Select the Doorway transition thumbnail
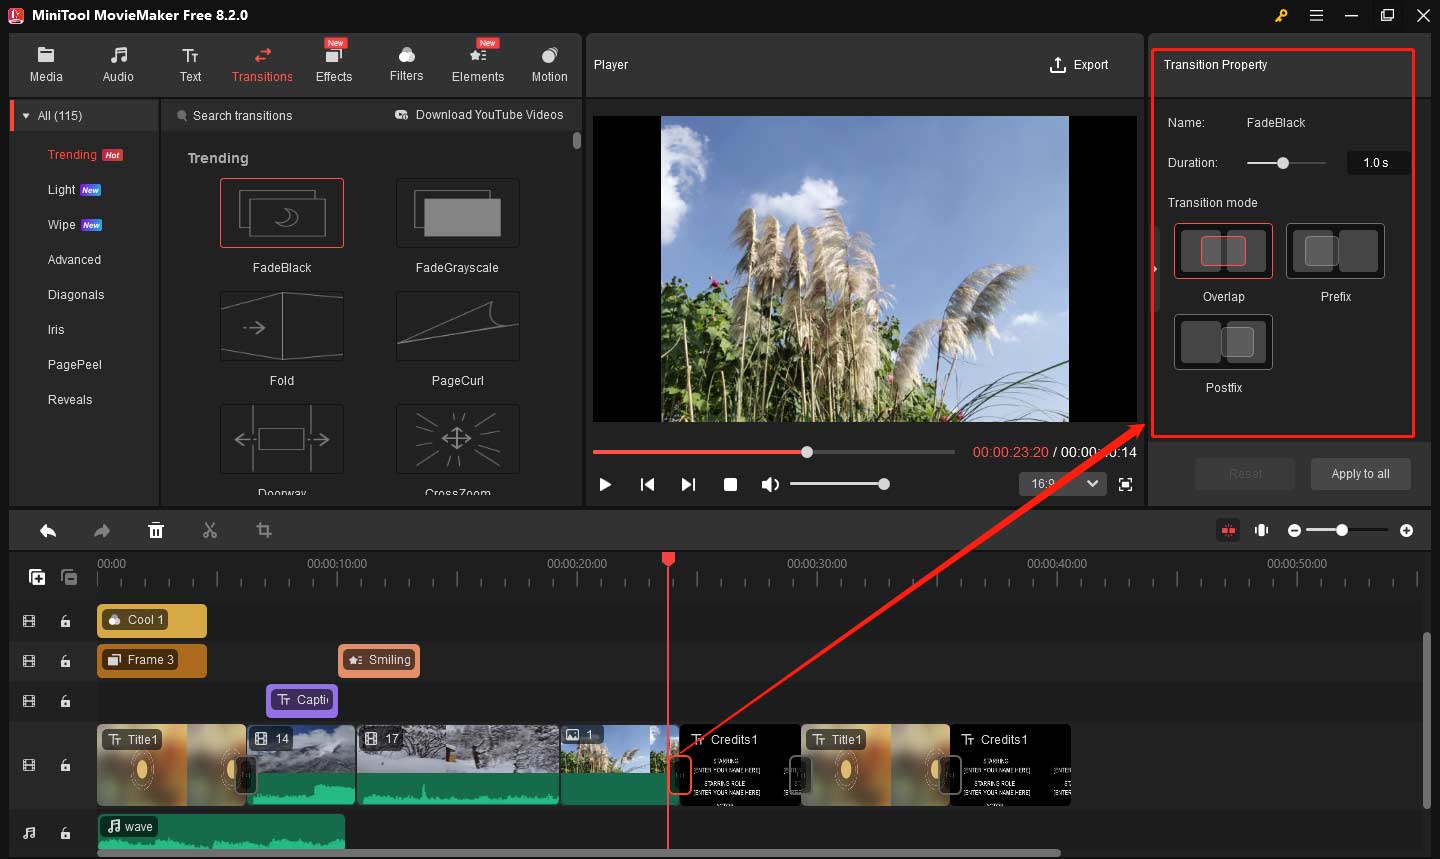The image size is (1440, 859). point(282,439)
